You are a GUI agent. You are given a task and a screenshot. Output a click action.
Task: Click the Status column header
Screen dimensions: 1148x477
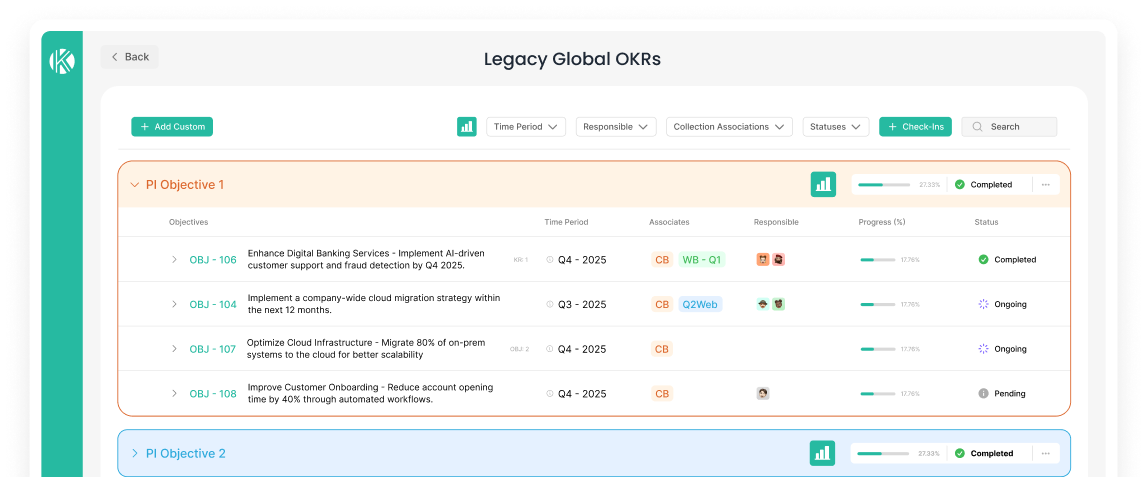click(x=986, y=222)
